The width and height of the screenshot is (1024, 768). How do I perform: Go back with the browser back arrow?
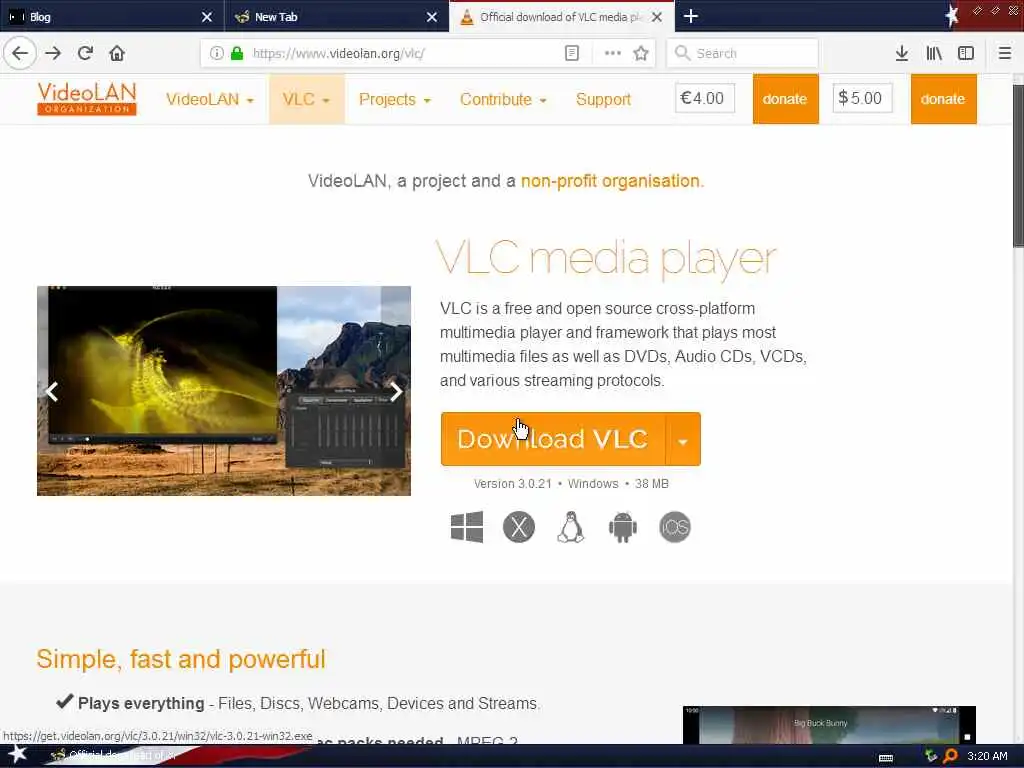20,54
